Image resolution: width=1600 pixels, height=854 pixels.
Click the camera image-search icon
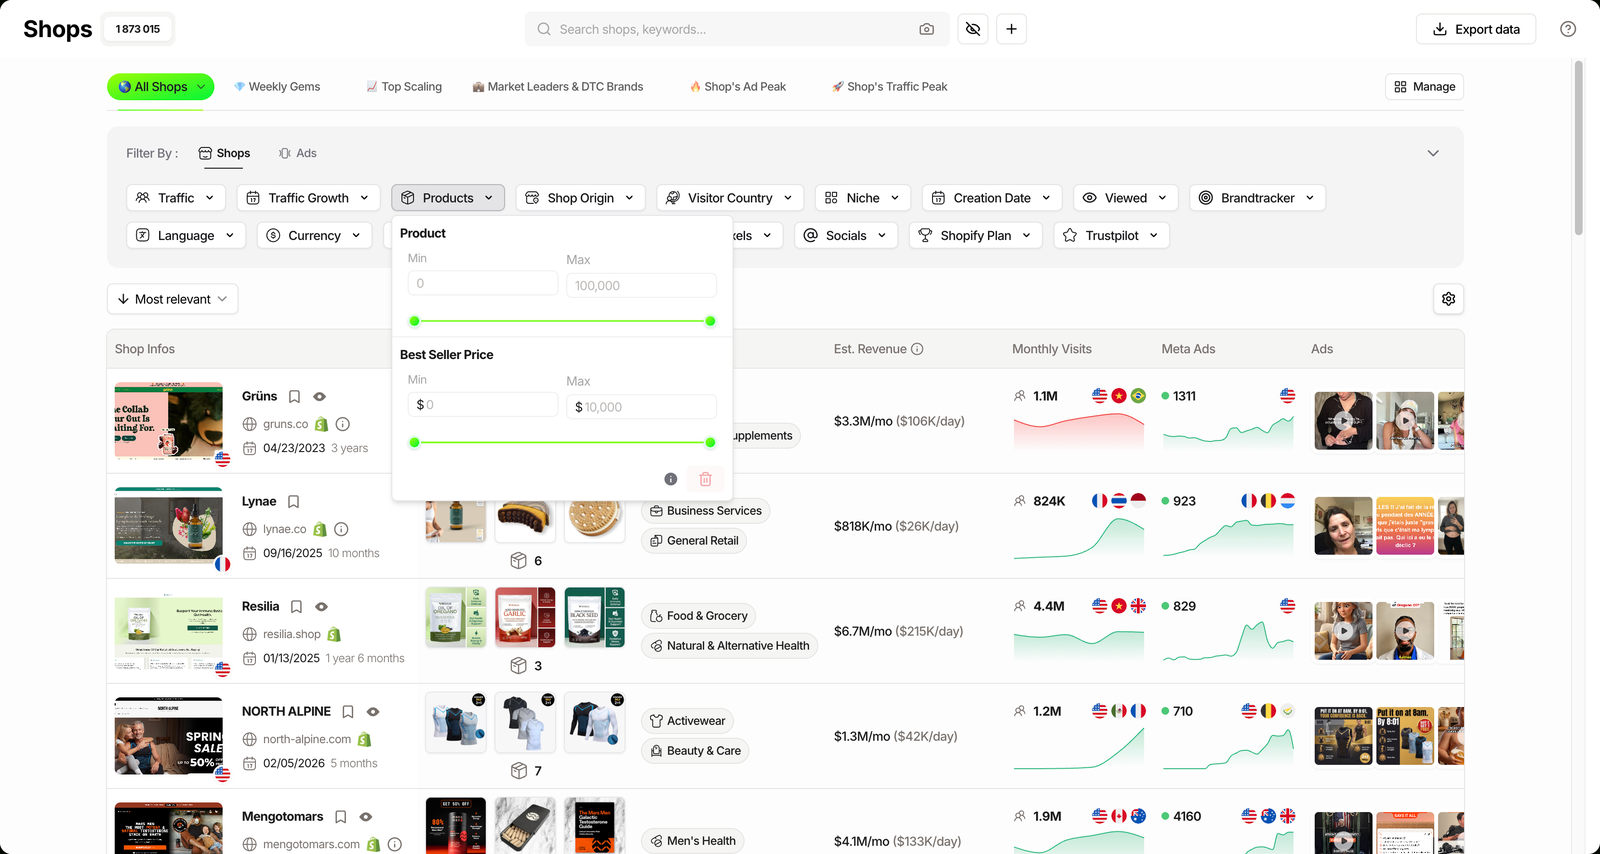click(x=926, y=29)
